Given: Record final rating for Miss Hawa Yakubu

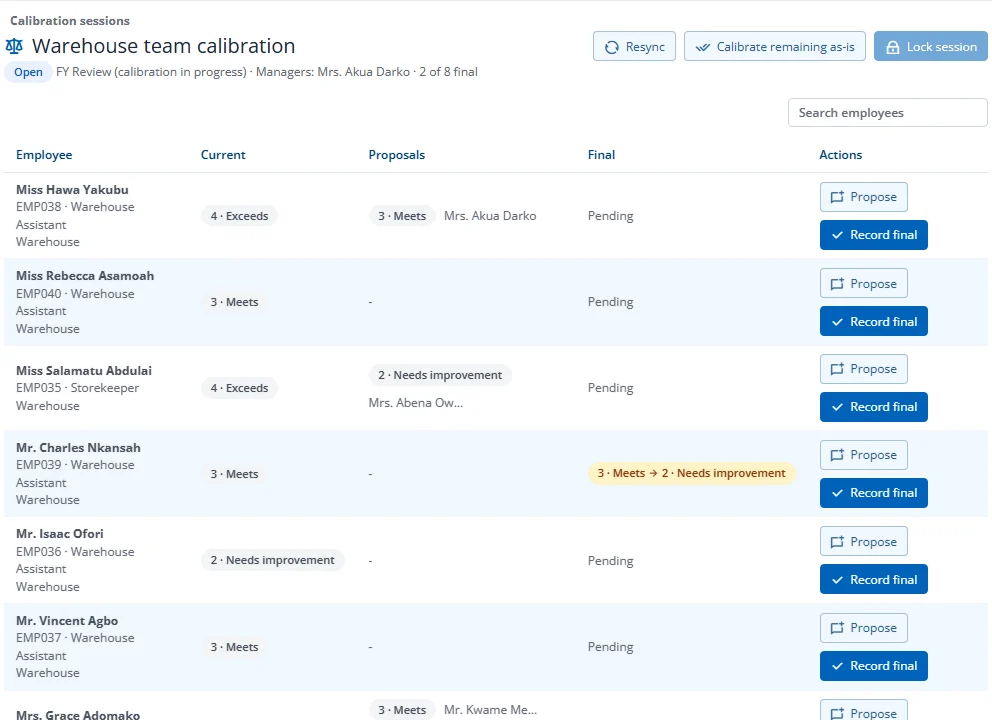Looking at the screenshot, I should click(873, 235).
